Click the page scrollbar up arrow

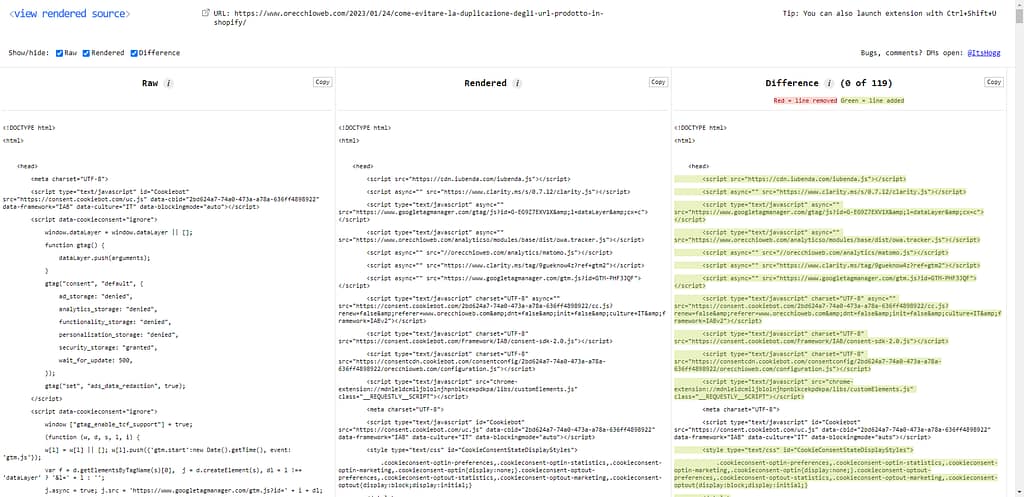pos(1019,4)
